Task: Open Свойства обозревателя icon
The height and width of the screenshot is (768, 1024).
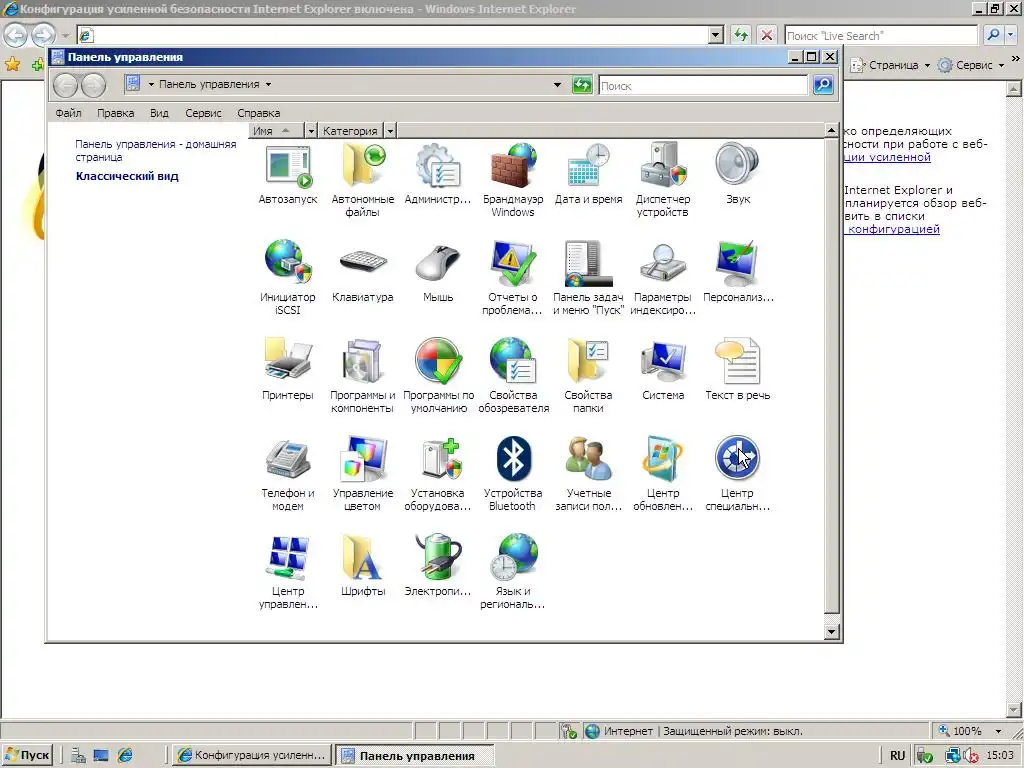Action: (x=513, y=376)
